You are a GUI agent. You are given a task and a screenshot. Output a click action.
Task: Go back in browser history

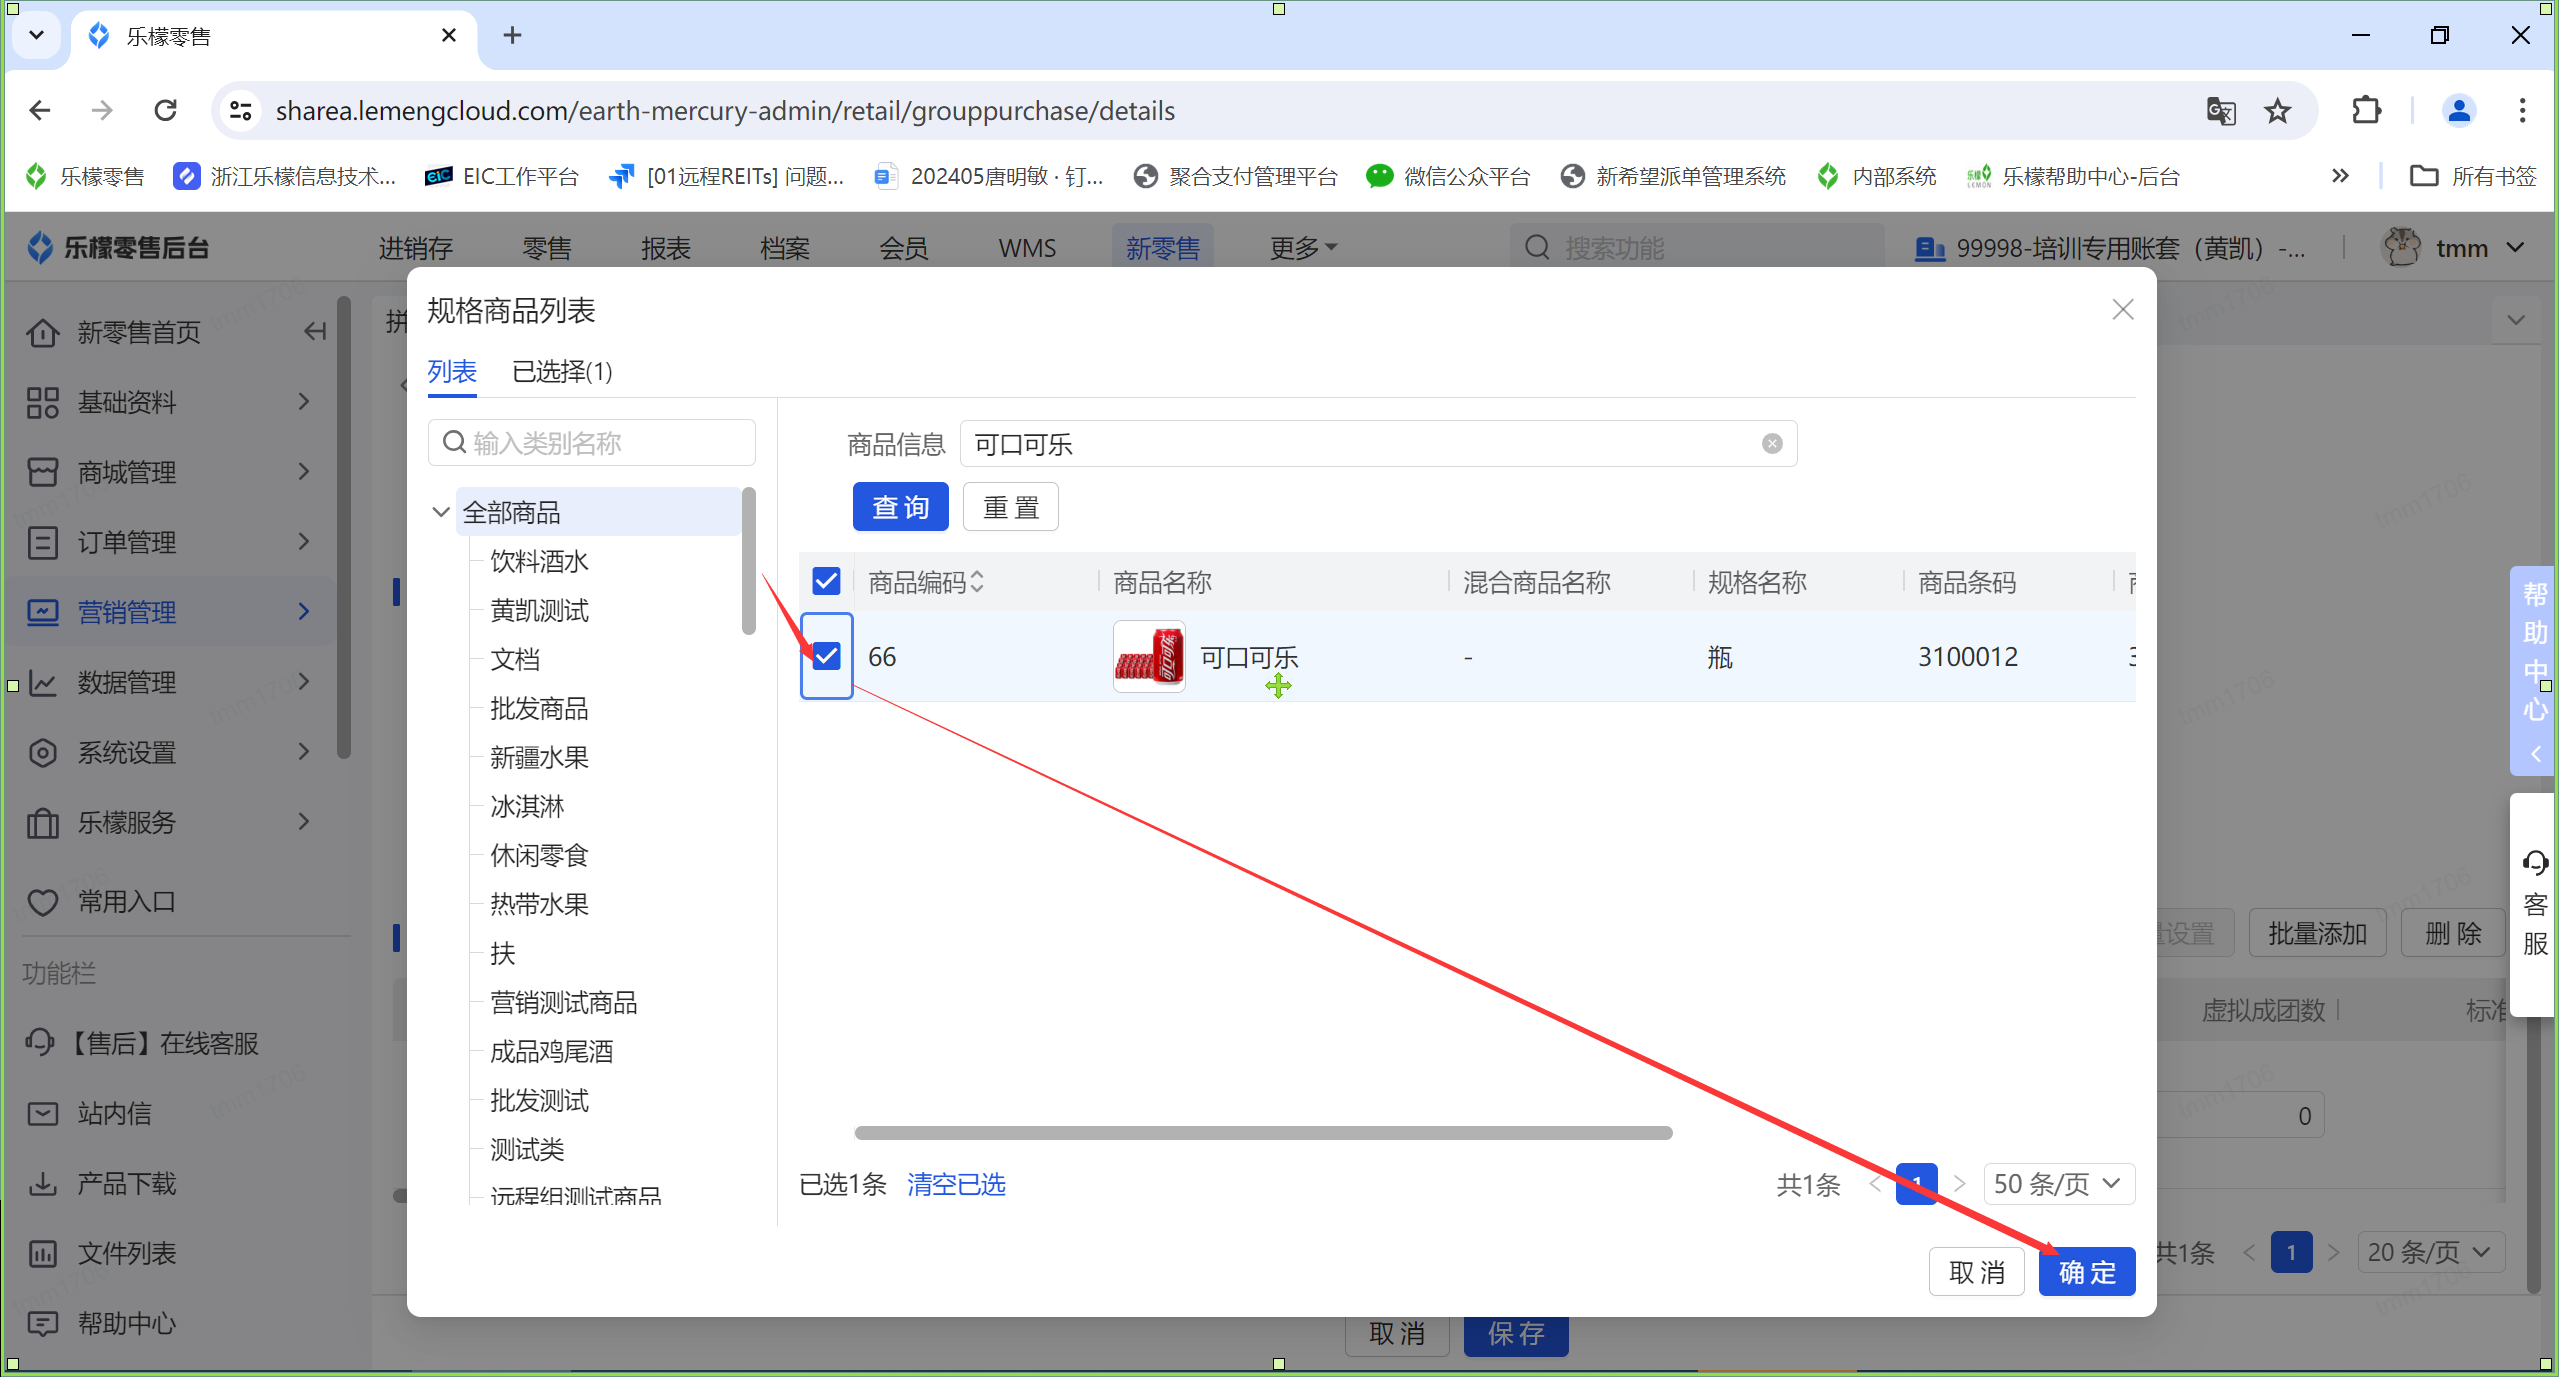[x=40, y=110]
